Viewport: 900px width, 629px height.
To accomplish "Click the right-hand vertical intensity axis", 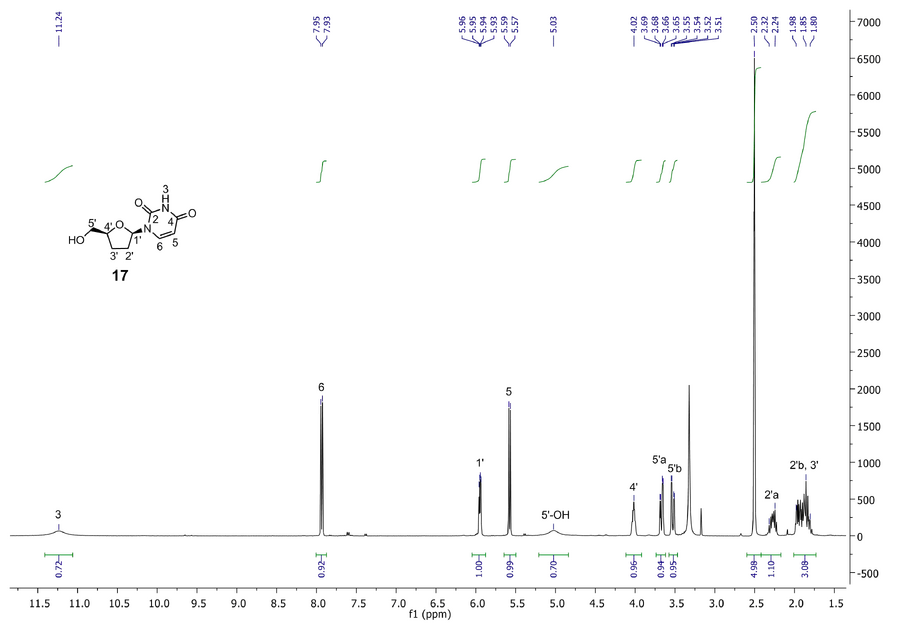I will tap(848, 300).
